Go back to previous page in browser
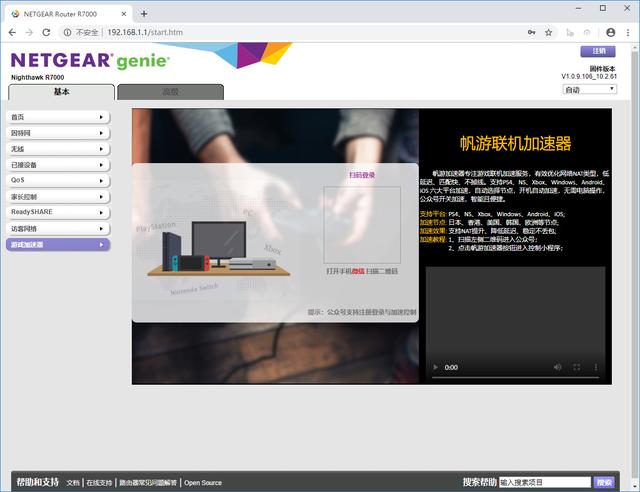Image resolution: width=640 pixels, height=492 pixels. pyautogui.click(x=12, y=32)
